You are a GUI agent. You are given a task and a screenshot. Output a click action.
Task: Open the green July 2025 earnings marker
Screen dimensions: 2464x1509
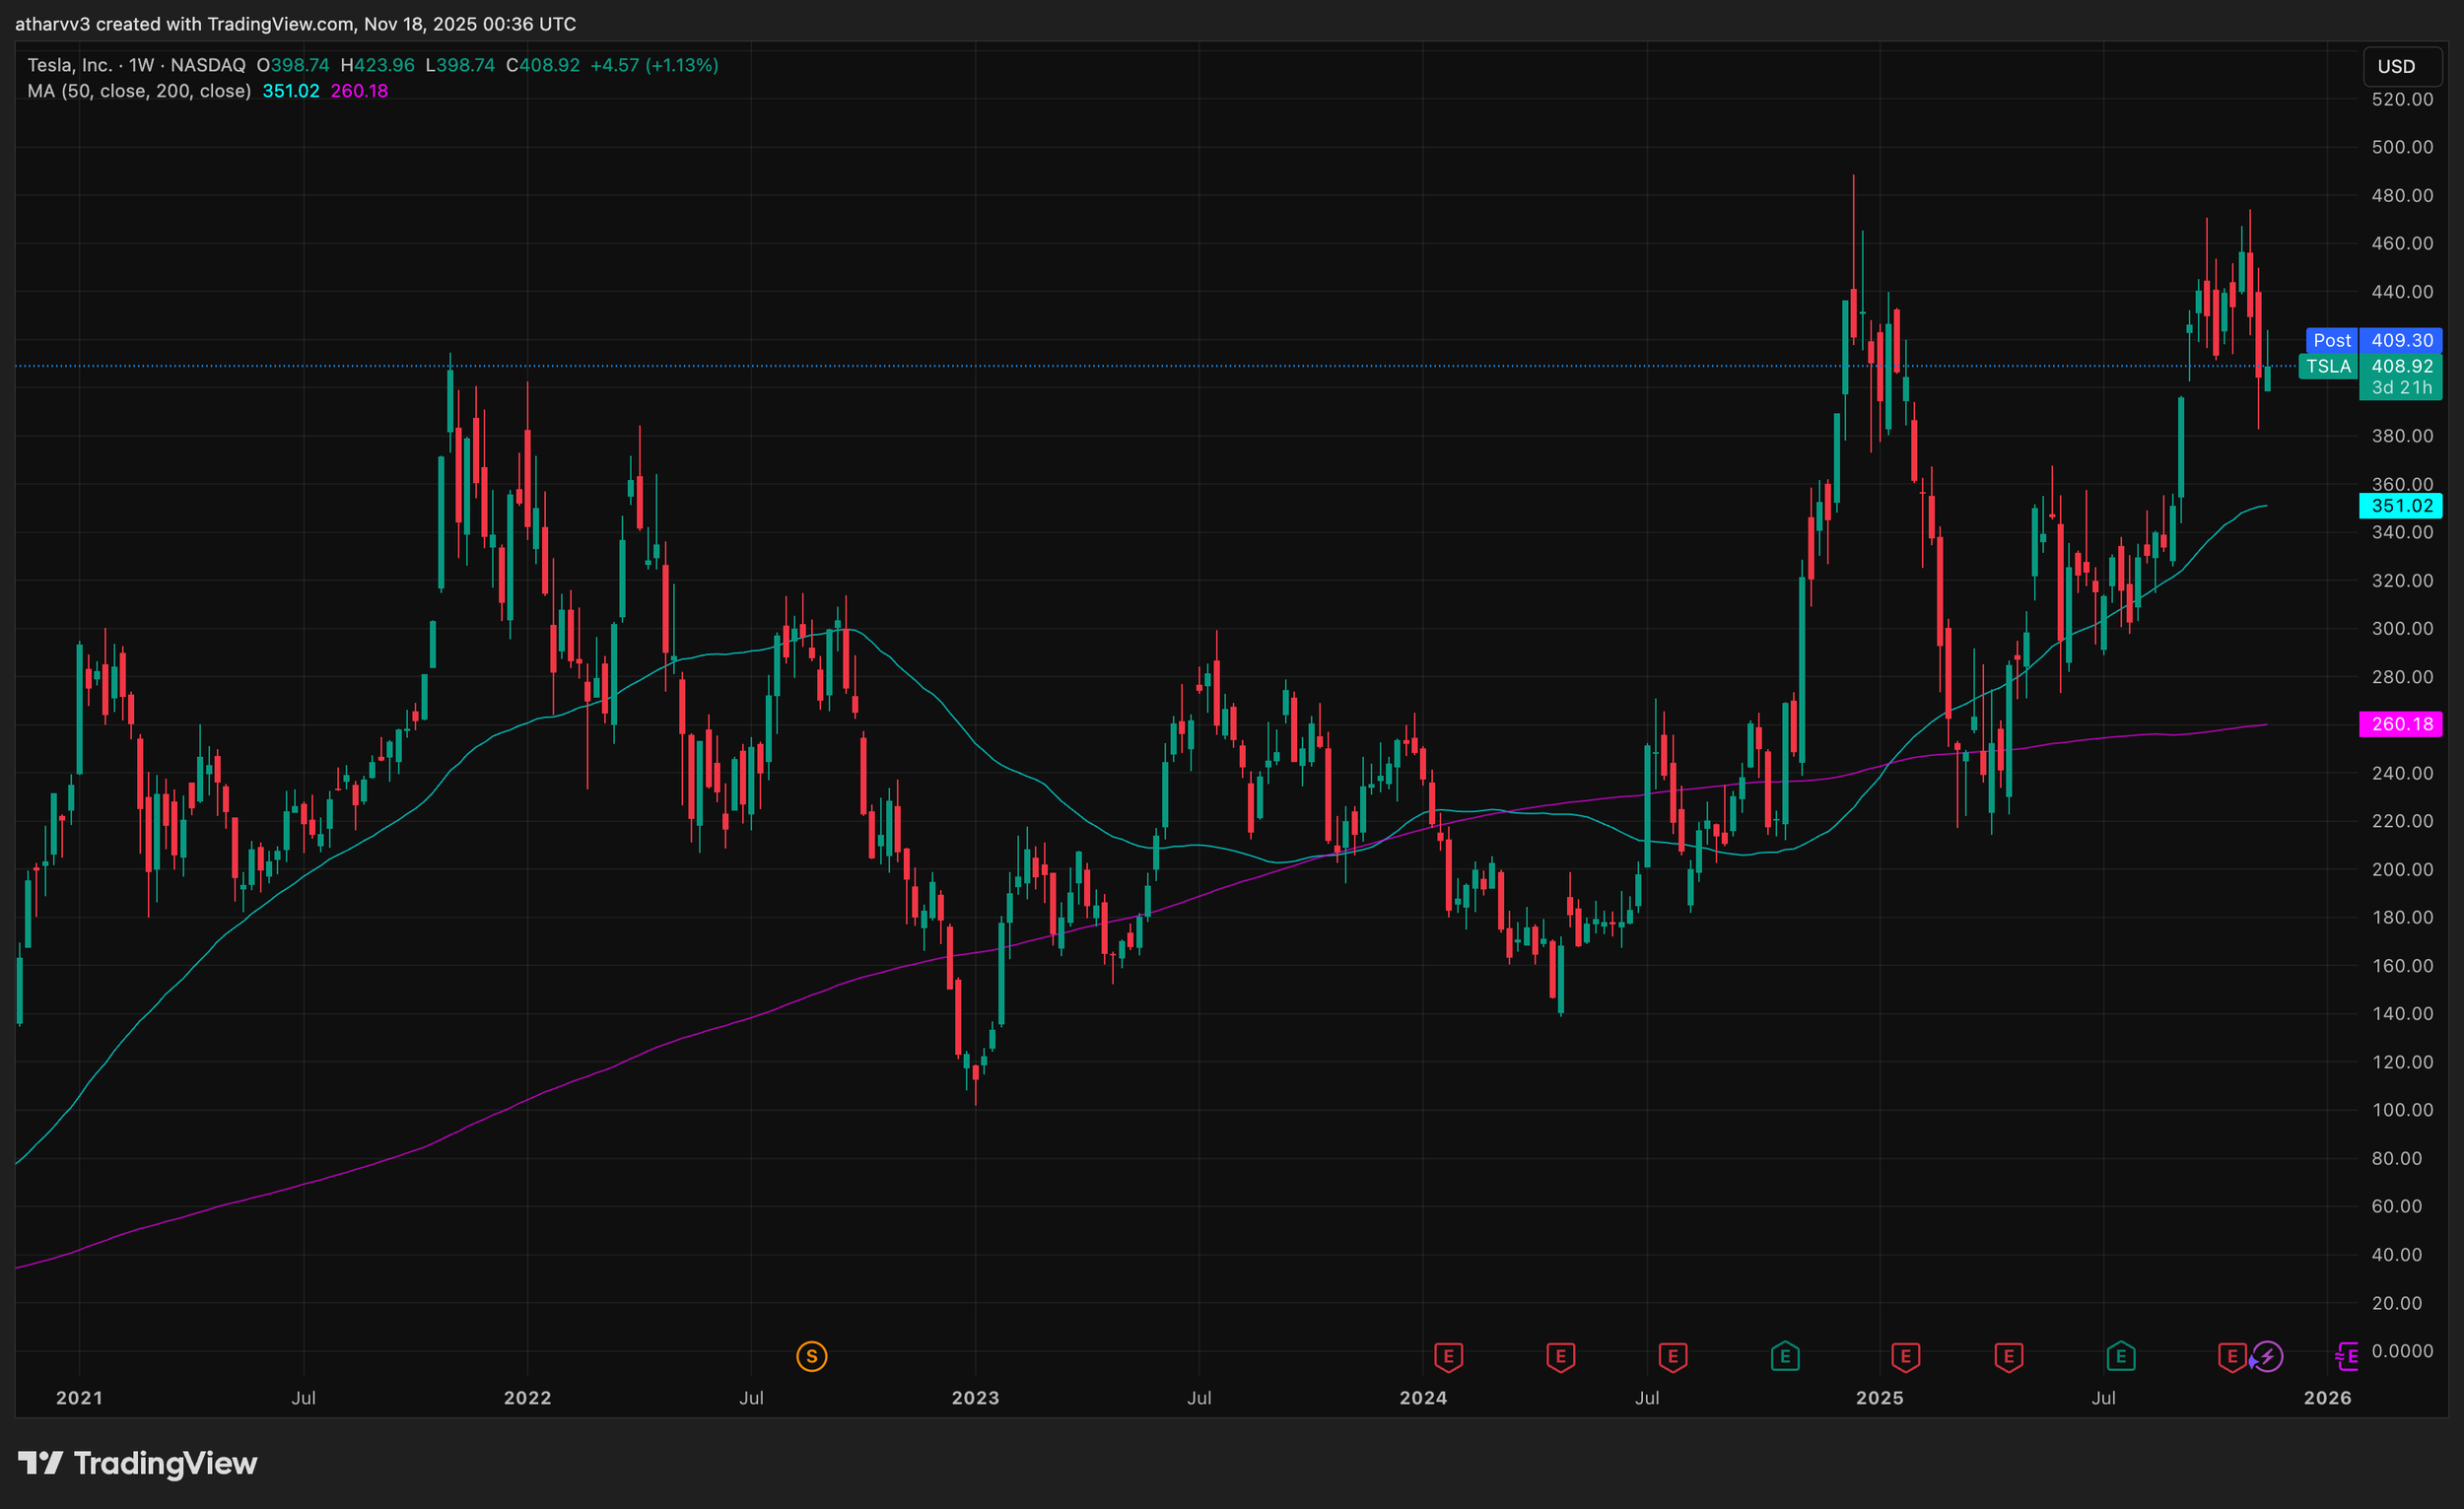point(2121,1357)
